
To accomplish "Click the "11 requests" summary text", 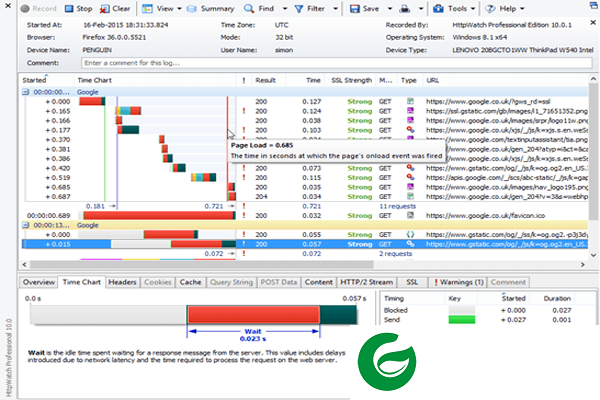I will (x=397, y=206).
